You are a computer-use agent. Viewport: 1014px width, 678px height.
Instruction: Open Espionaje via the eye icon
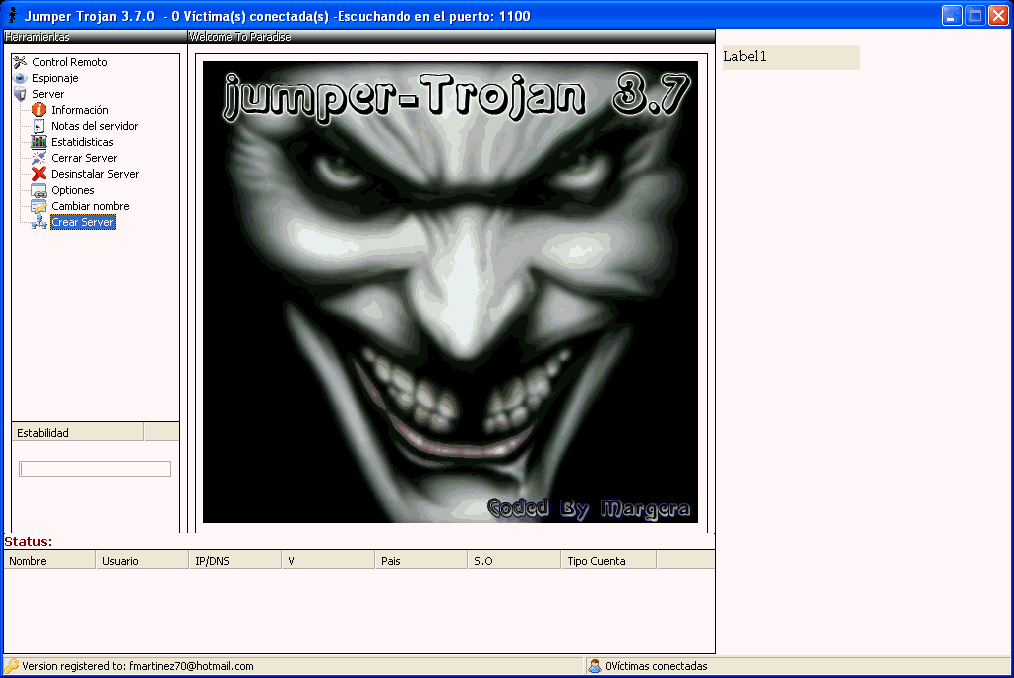pos(18,77)
